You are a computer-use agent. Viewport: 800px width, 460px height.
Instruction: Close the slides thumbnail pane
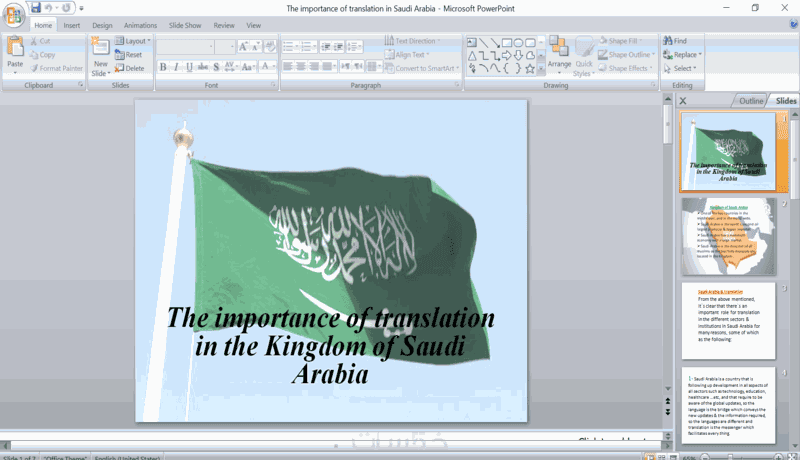pyautogui.click(x=683, y=101)
